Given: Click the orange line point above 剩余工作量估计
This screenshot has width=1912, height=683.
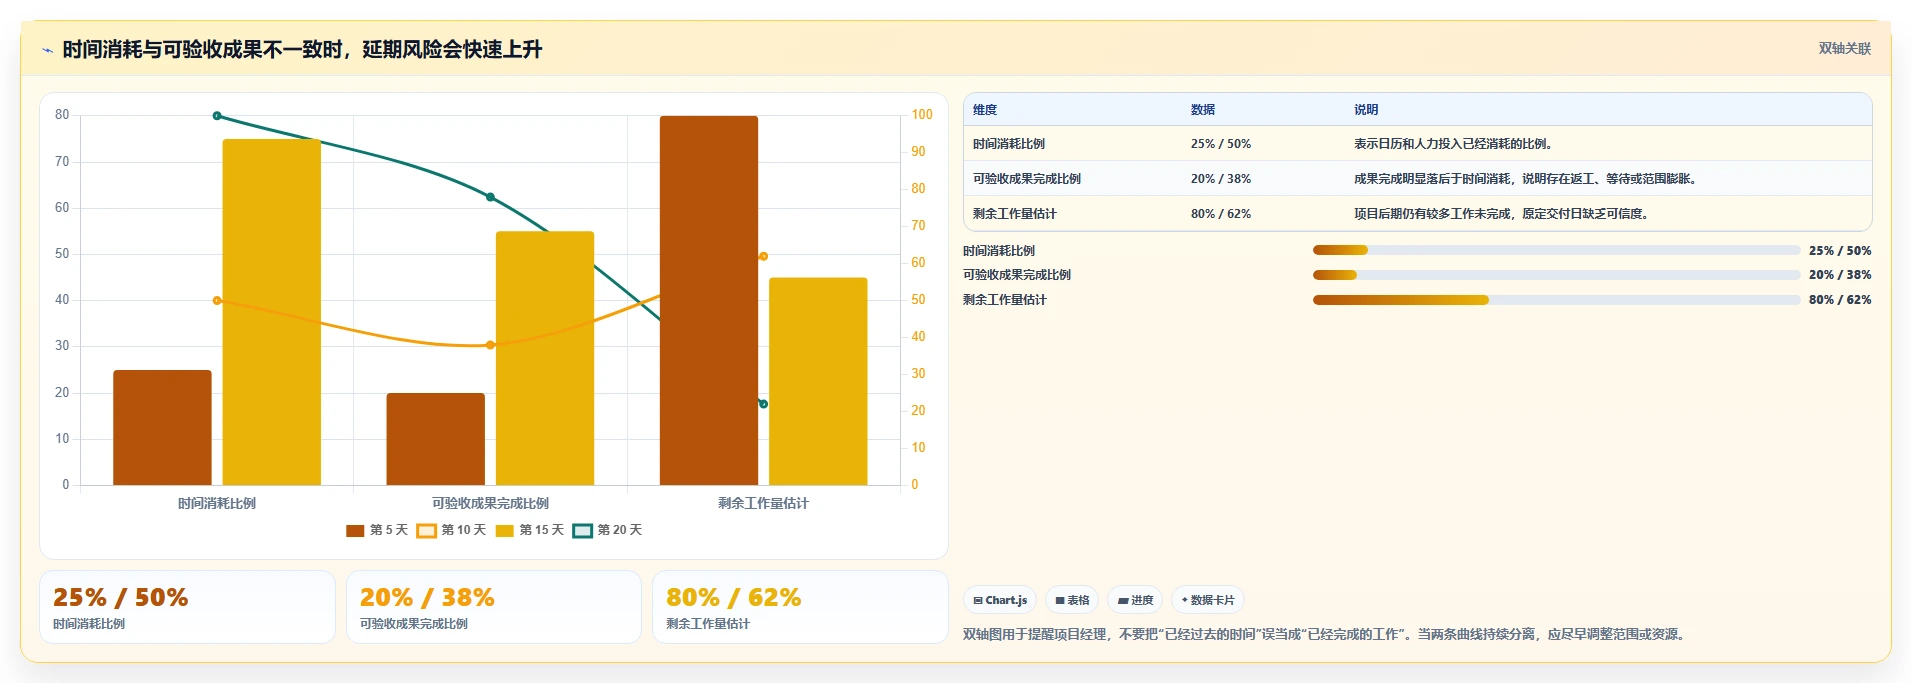Looking at the screenshot, I should [x=763, y=257].
